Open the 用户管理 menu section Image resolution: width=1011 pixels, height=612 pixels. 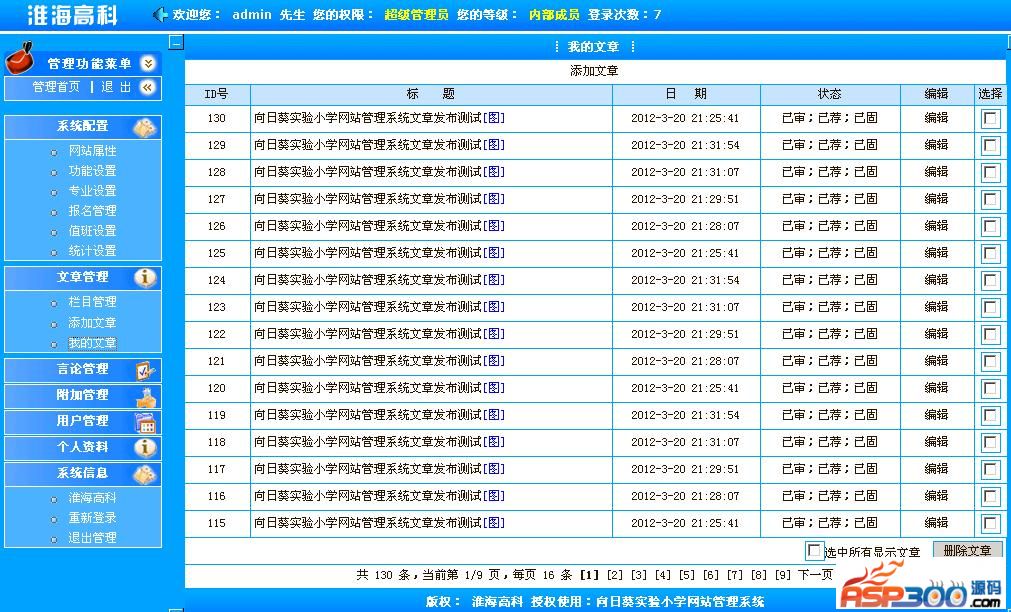tap(83, 421)
